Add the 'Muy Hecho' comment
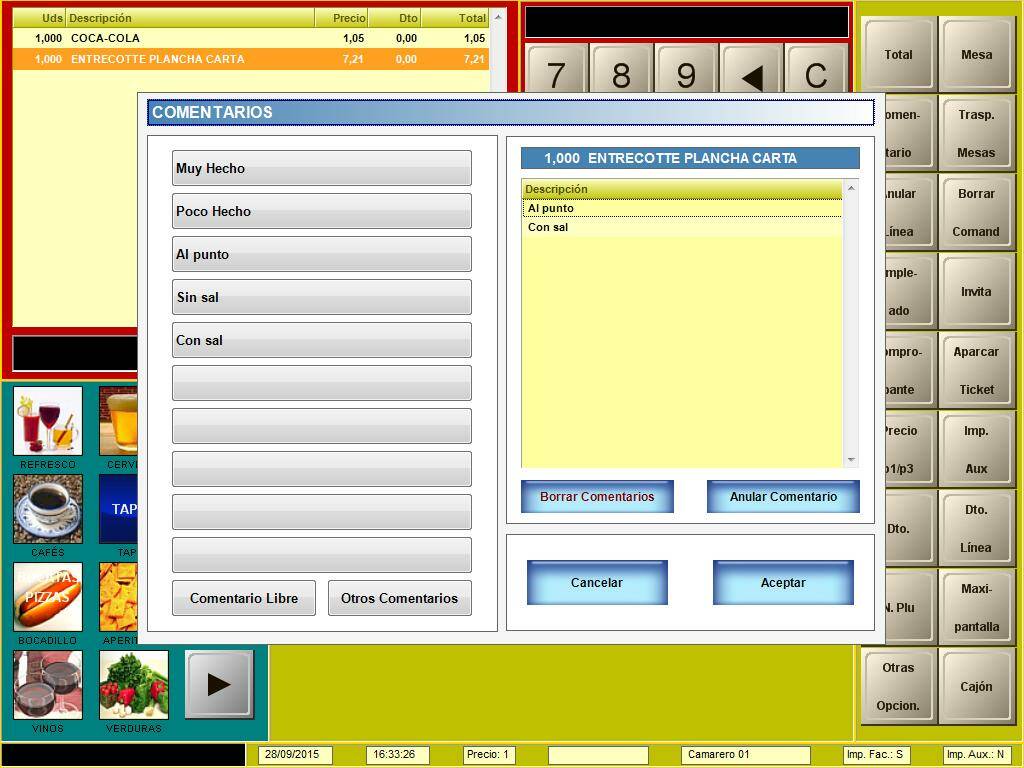 coord(321,168)
